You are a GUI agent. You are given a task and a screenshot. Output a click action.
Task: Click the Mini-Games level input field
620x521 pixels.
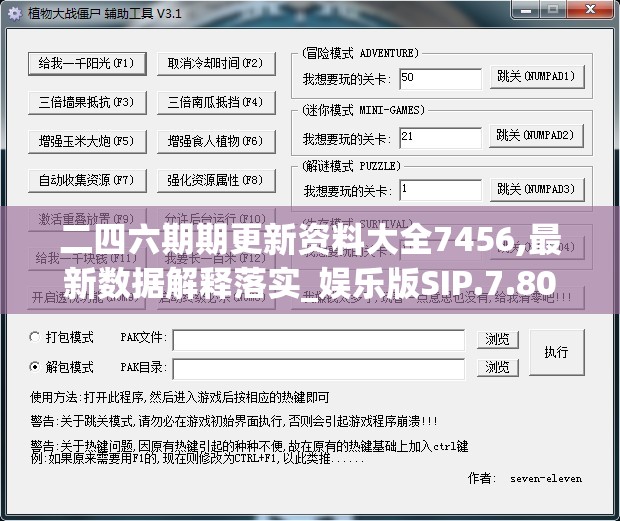tap(440, 138)
